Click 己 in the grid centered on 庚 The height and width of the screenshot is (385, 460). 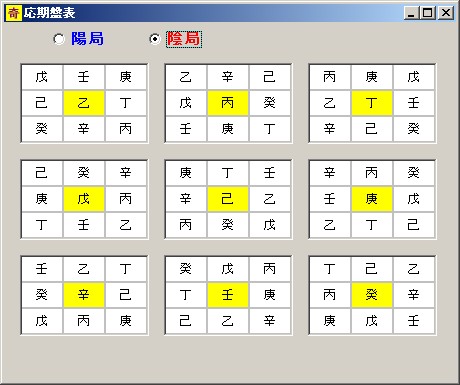point(414,225)
